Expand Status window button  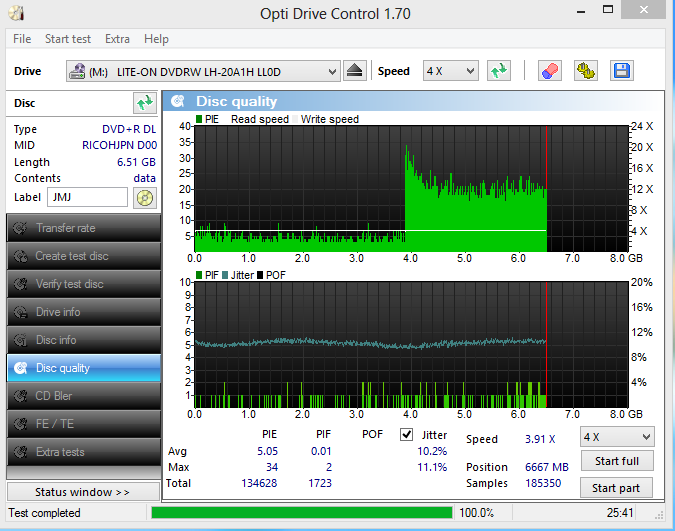click(x=83, y=492)
